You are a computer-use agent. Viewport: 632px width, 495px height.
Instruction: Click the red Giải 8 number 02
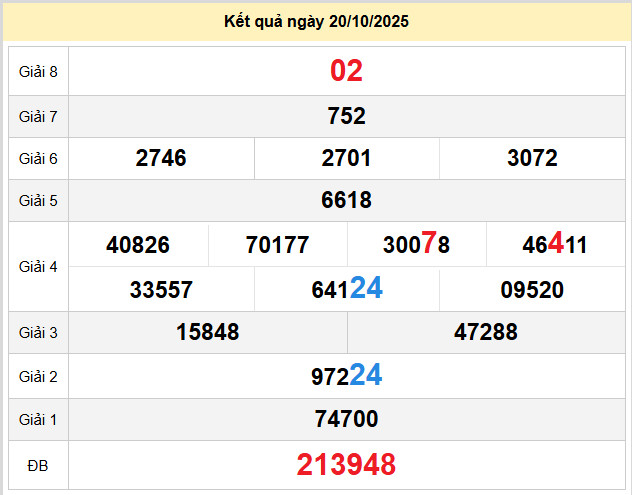[x=346, y=71]
